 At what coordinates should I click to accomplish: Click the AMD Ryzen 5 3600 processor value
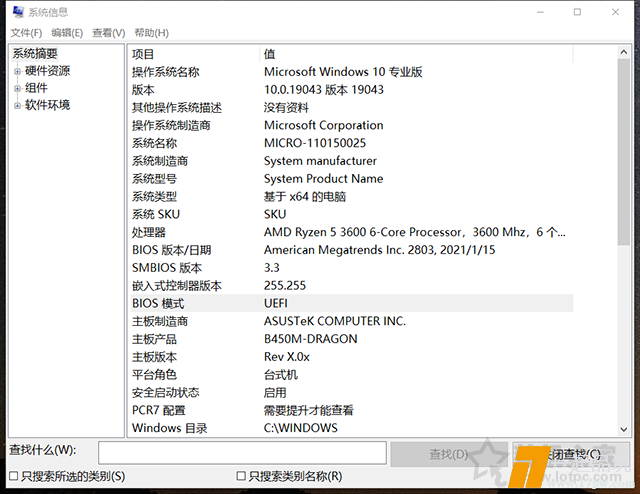click(x=415, y=232)
